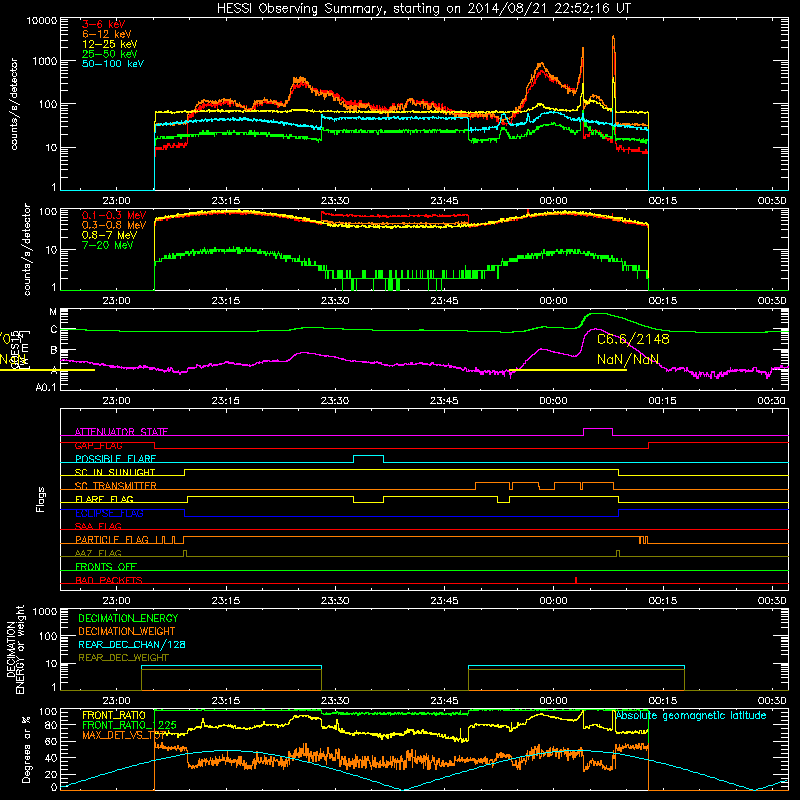
Task: Click the NaN/NaN annotation under C6.6/2148
Action: pos(628,359)
